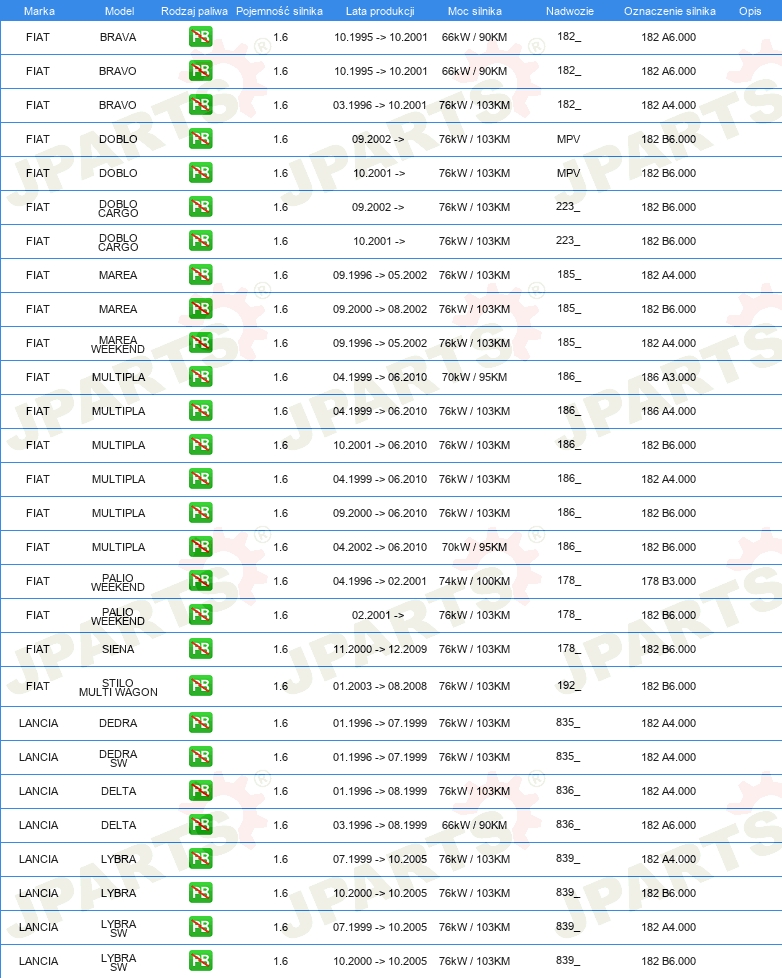Select the BRAVA model cell
Viewport: 782px width, 978px height.
[x=118, y=37]
